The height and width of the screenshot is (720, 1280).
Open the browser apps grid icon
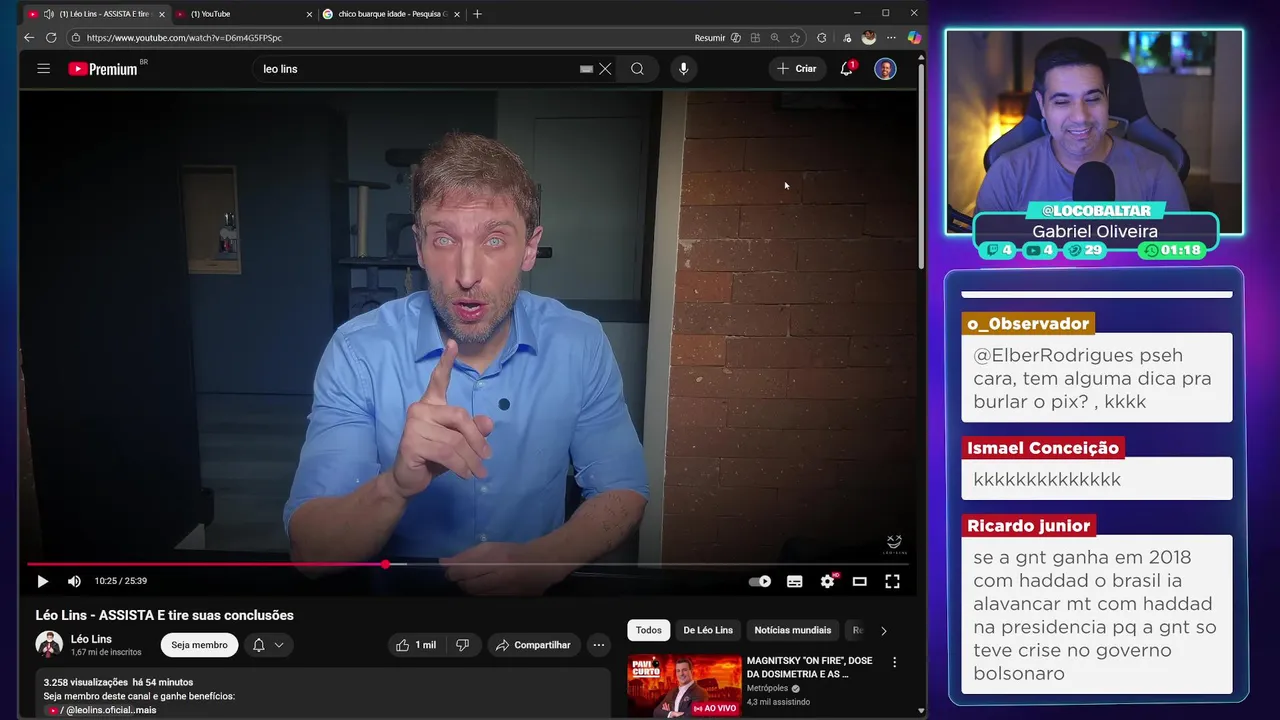tap(755, 38)
